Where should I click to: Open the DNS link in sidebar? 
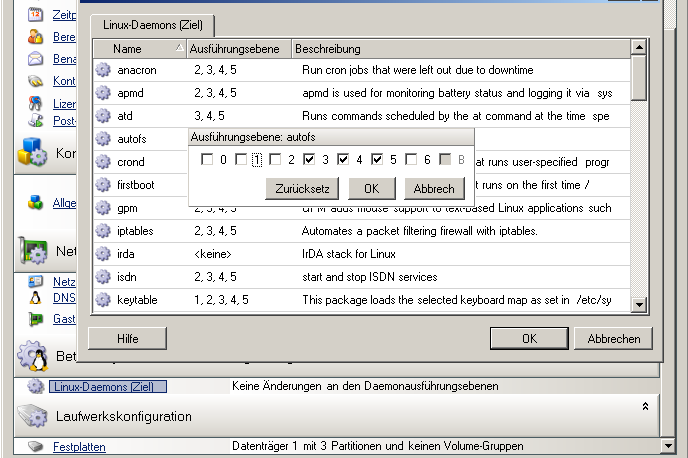(x=64, y=298)
